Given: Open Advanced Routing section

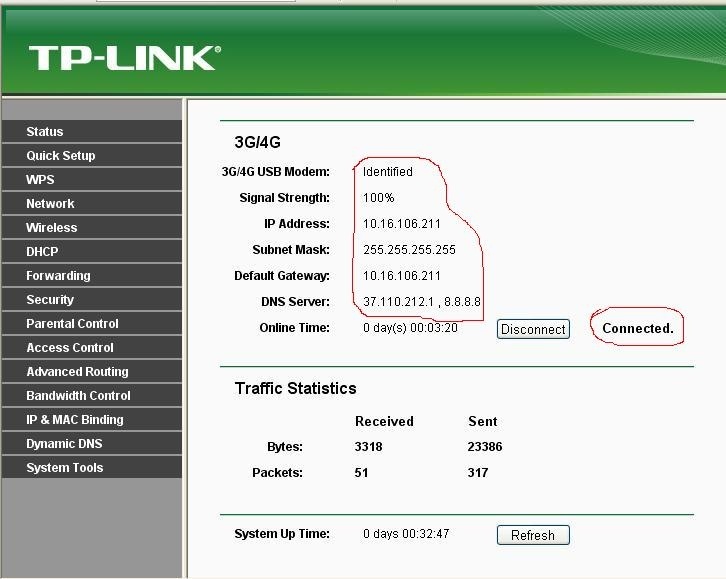Looking at the screenshot, I should click(x=77, y=372).
